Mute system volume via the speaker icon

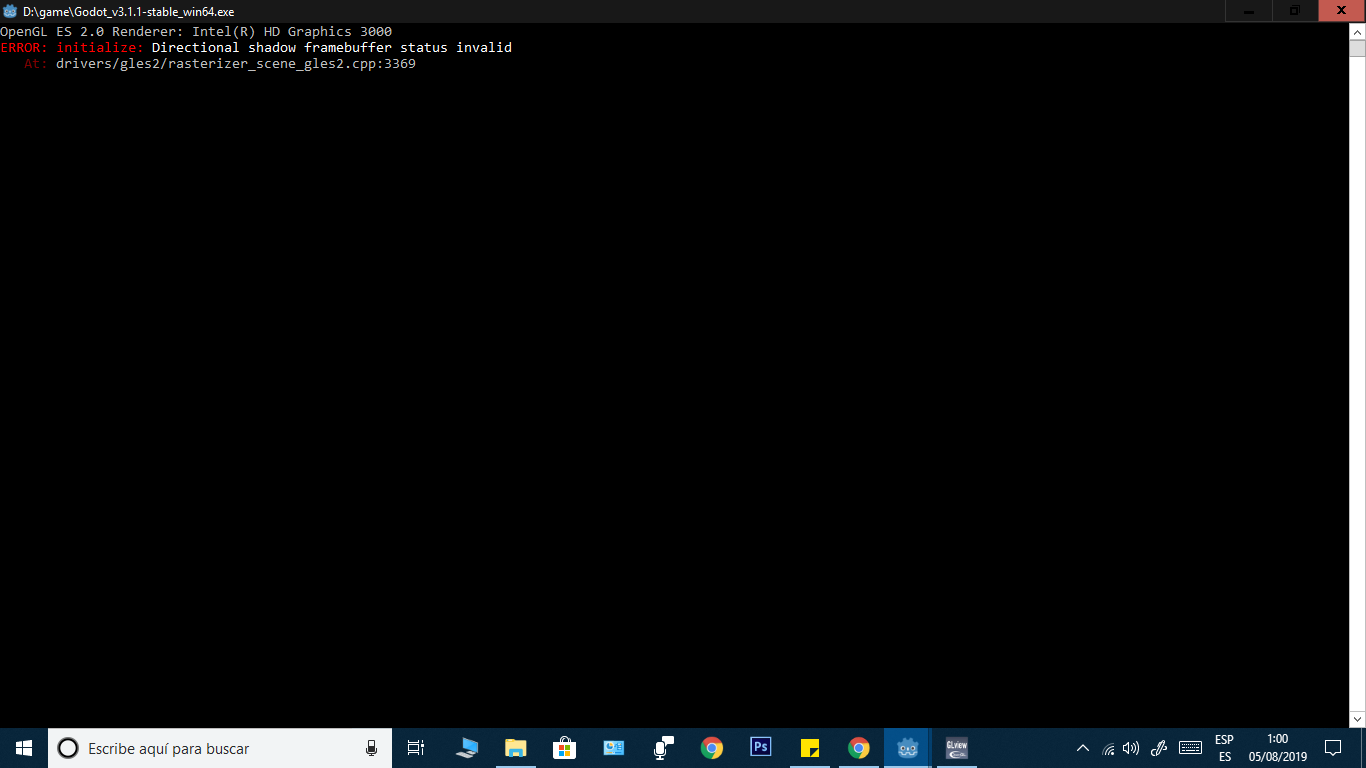pos(1131,748)
